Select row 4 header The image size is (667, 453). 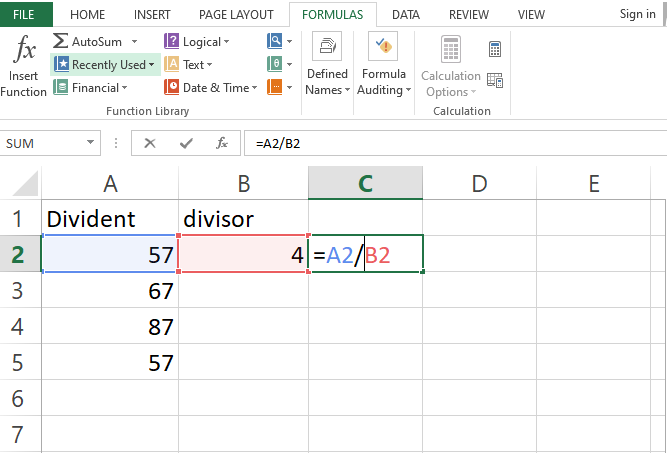pos(20,326)
